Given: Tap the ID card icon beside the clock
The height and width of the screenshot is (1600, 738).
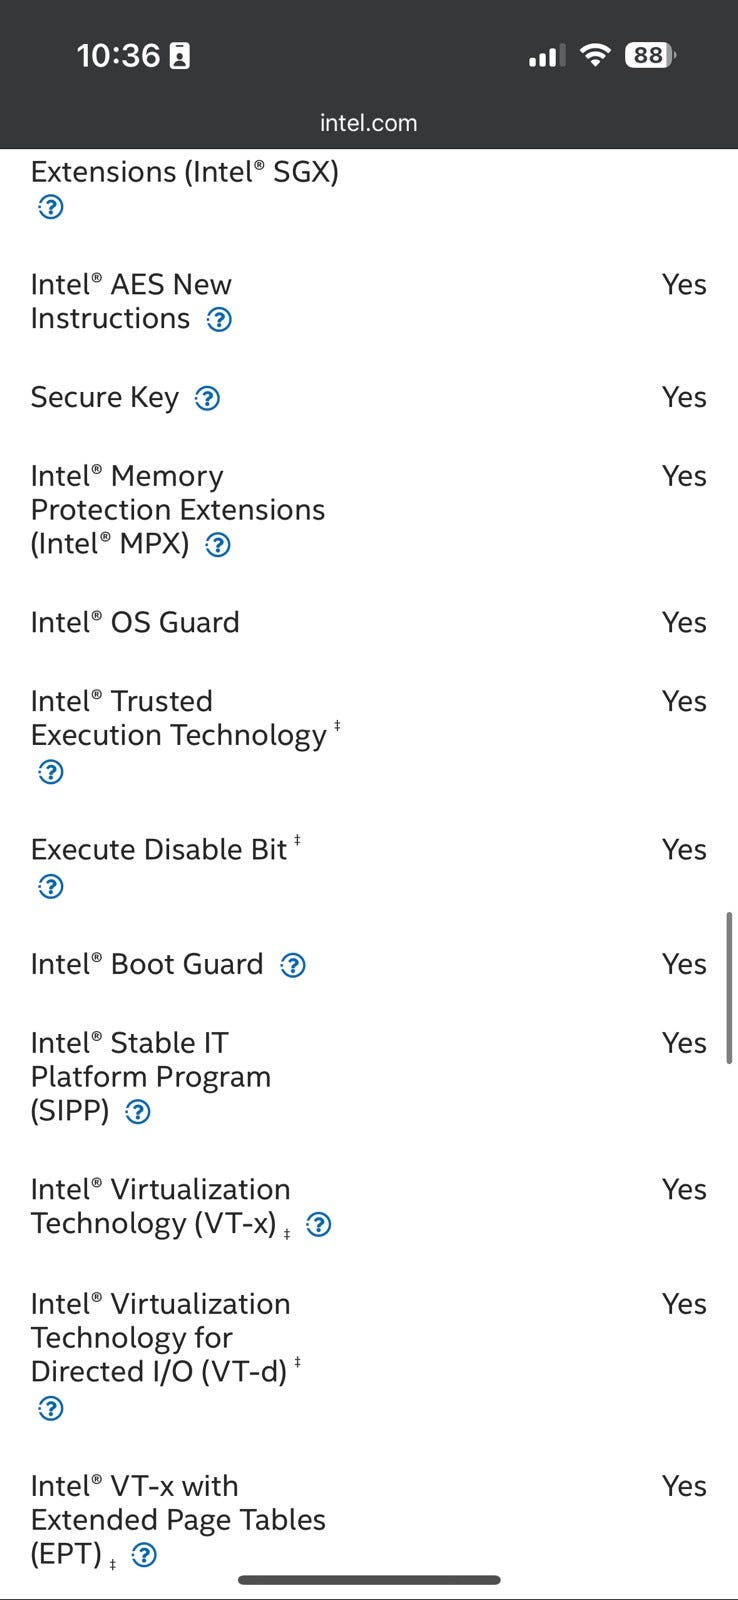Looking at the screenshot, I should 180,56.
